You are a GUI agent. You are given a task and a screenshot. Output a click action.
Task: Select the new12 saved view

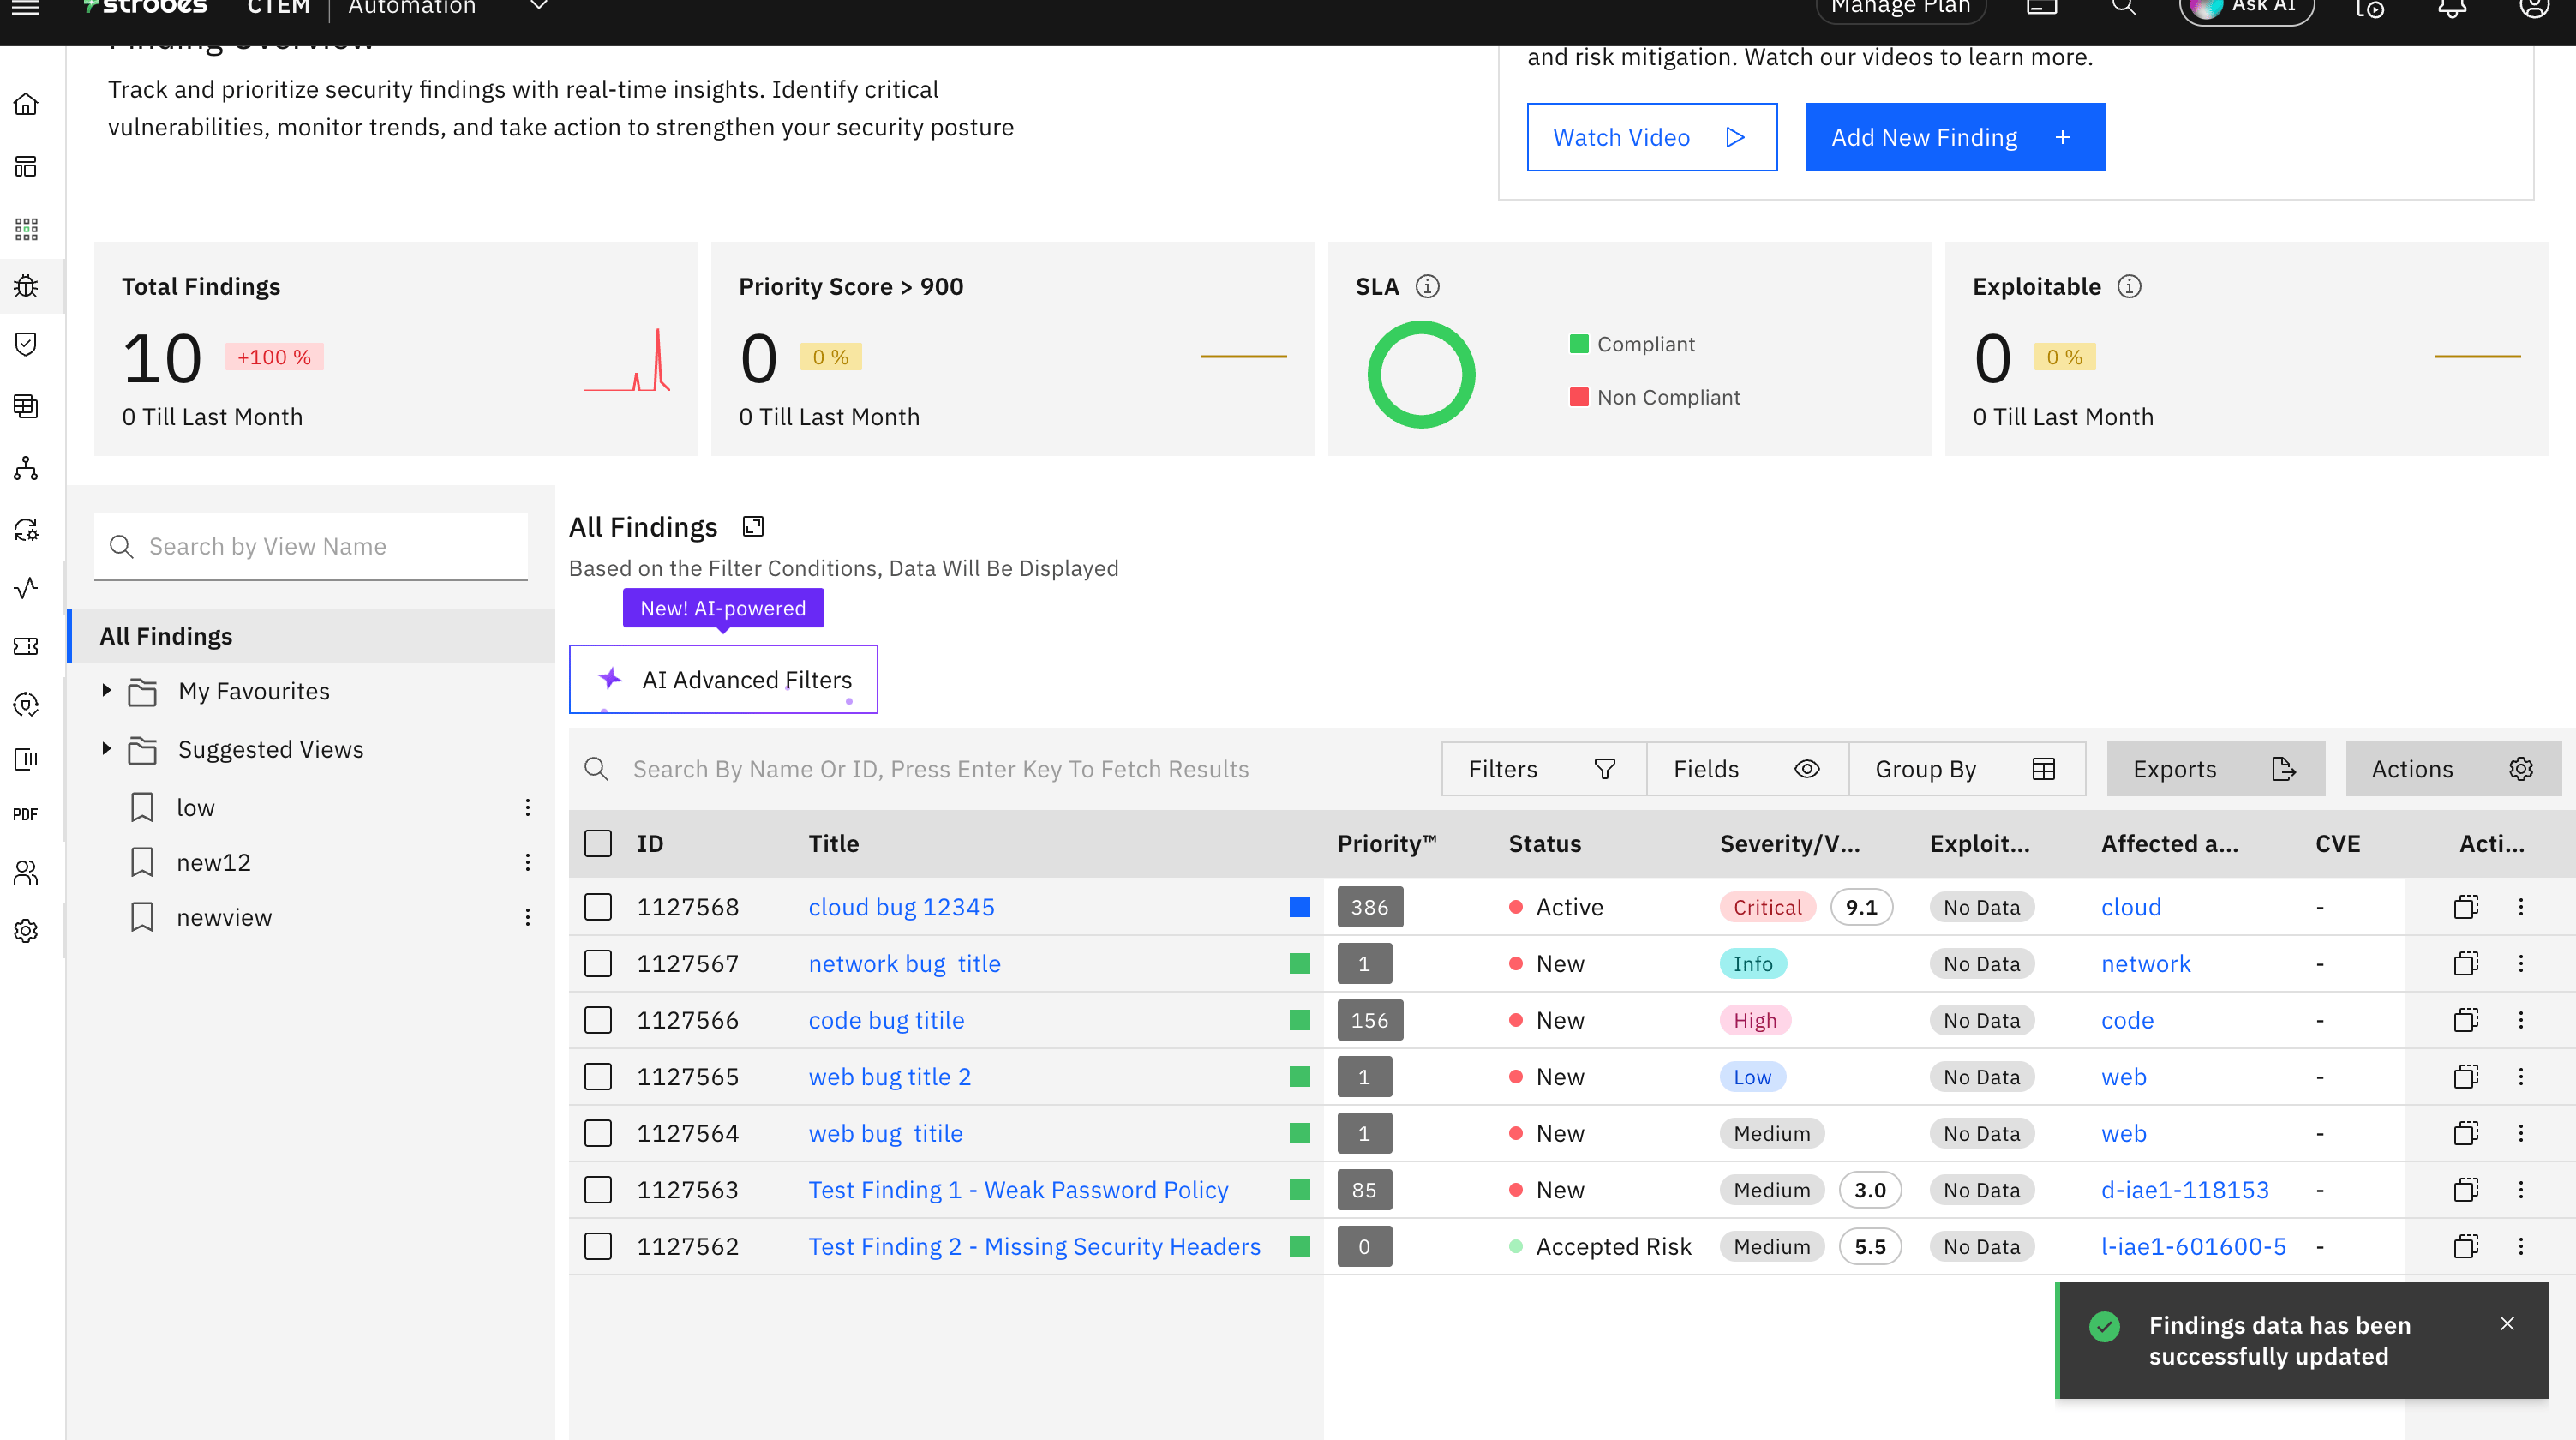(214, 862)
